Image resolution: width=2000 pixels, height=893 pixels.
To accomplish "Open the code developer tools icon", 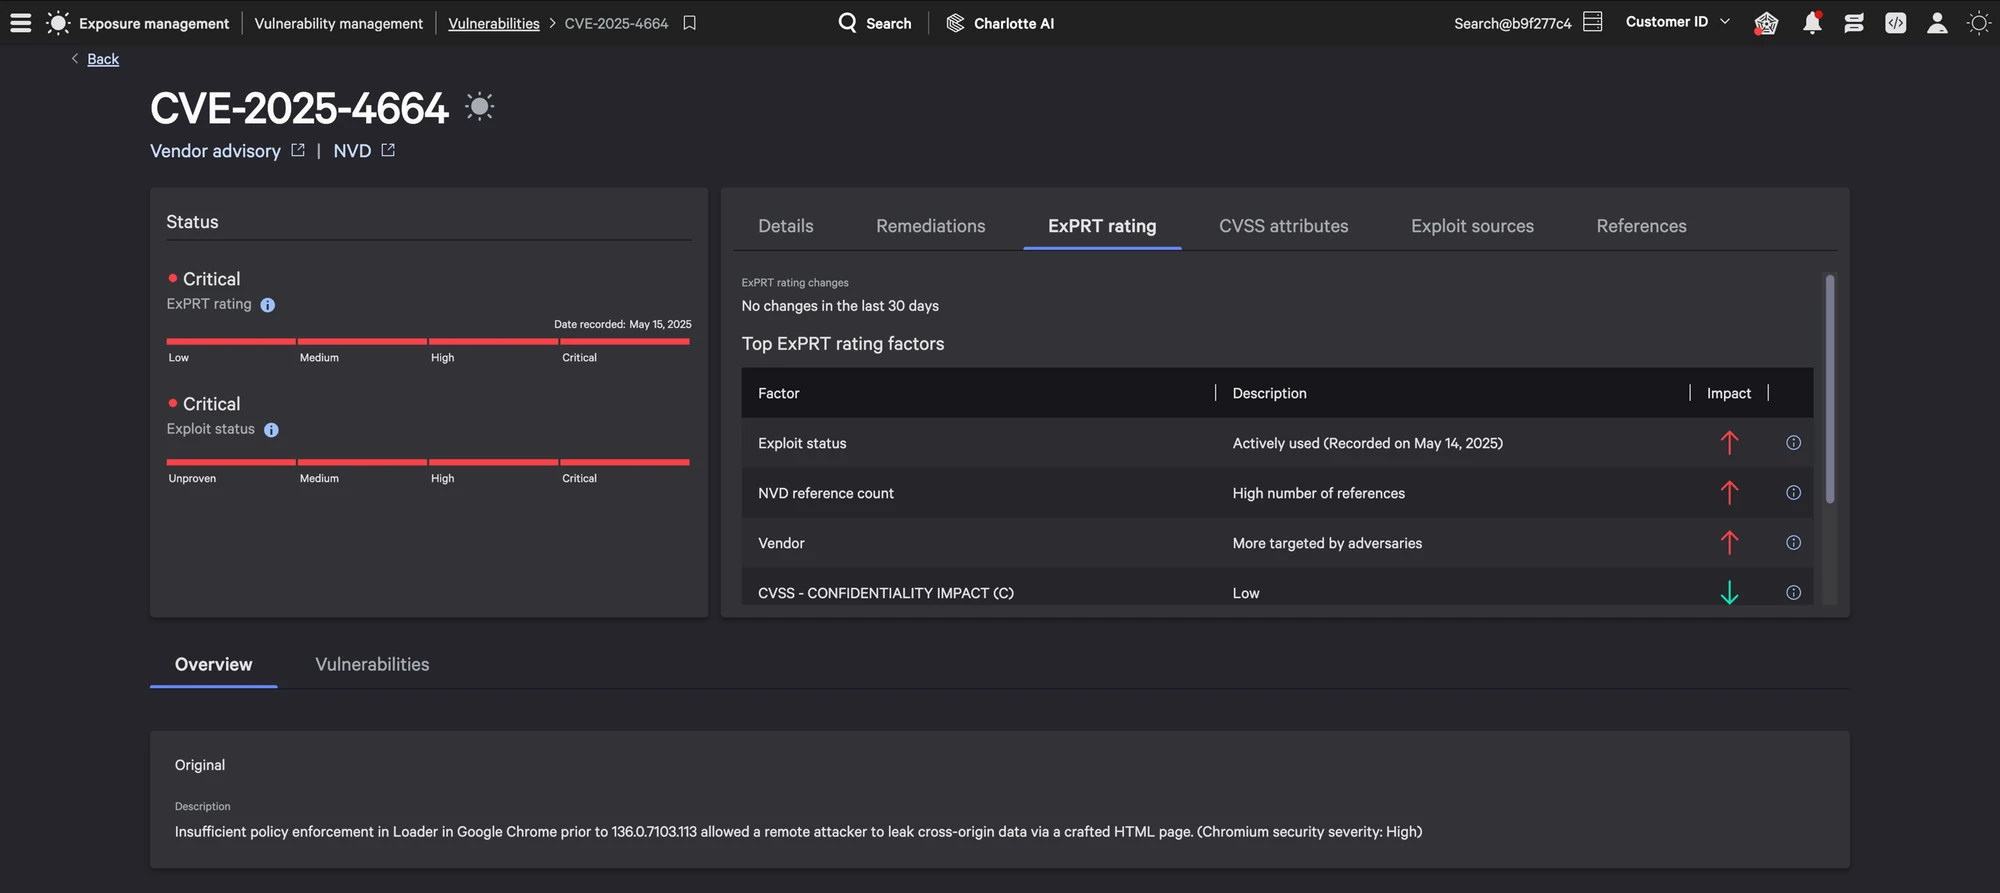I will 1895,22.
